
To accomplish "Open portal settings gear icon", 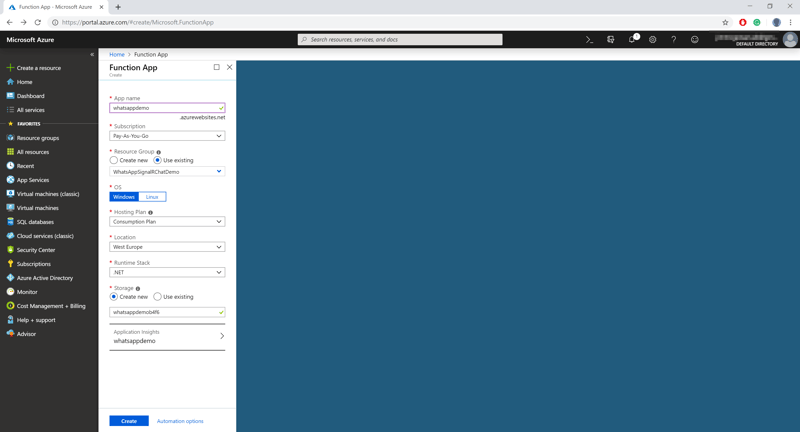I will pos(653,40).
